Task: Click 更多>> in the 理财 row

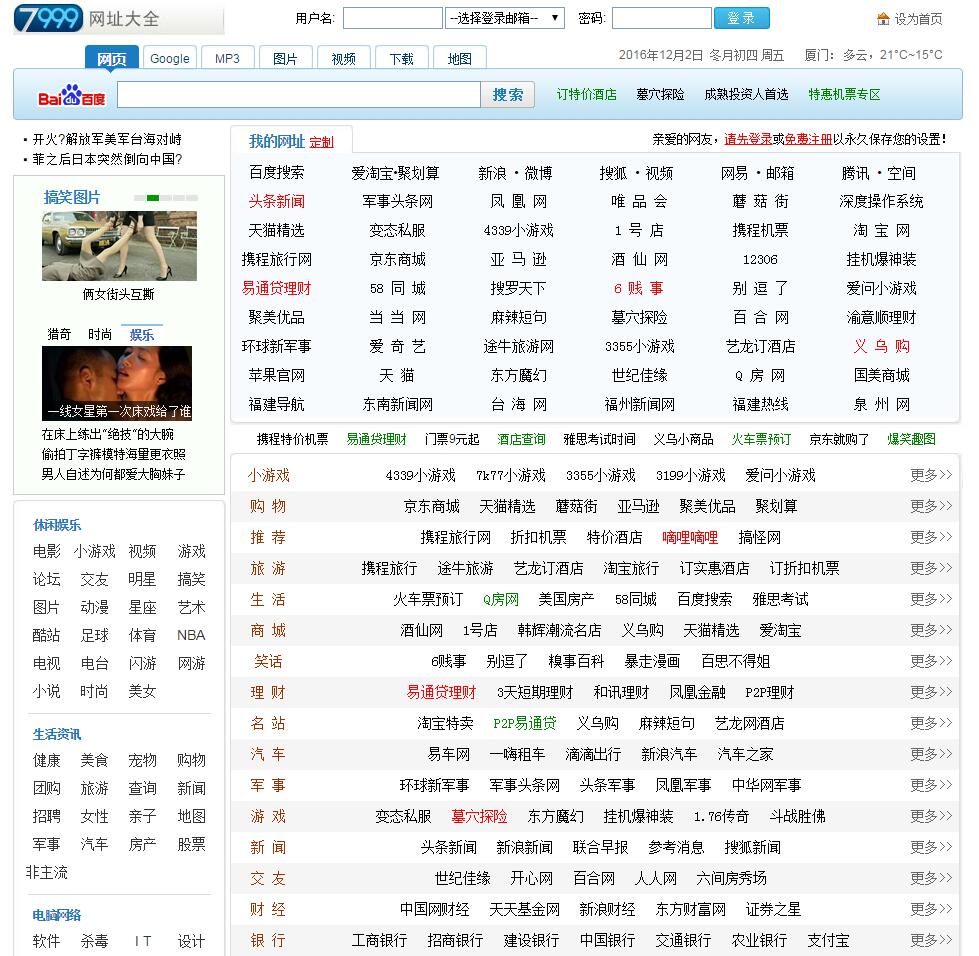Action: (931, 692)
